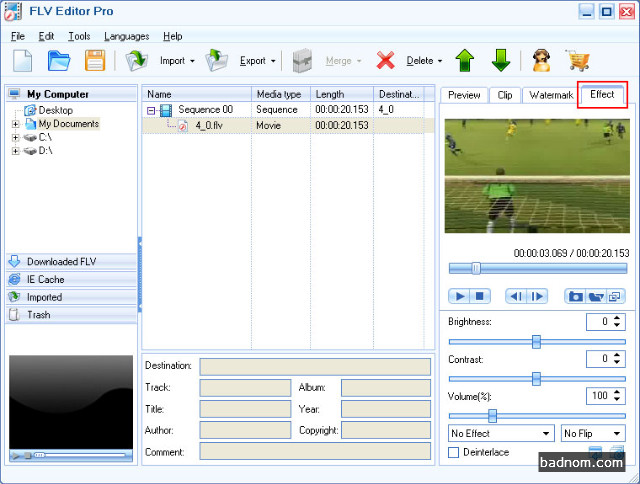Click the camera snapshot icon
This screenshot has width=640, height=484.
pyautogui.click(x=575, y=296)
